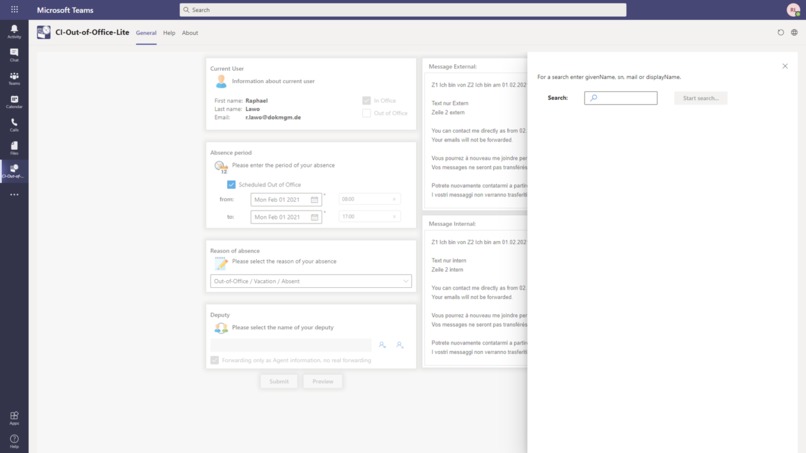
Task: Switch to the About tab
Action: pyautogui.click(x=190, y=33)
